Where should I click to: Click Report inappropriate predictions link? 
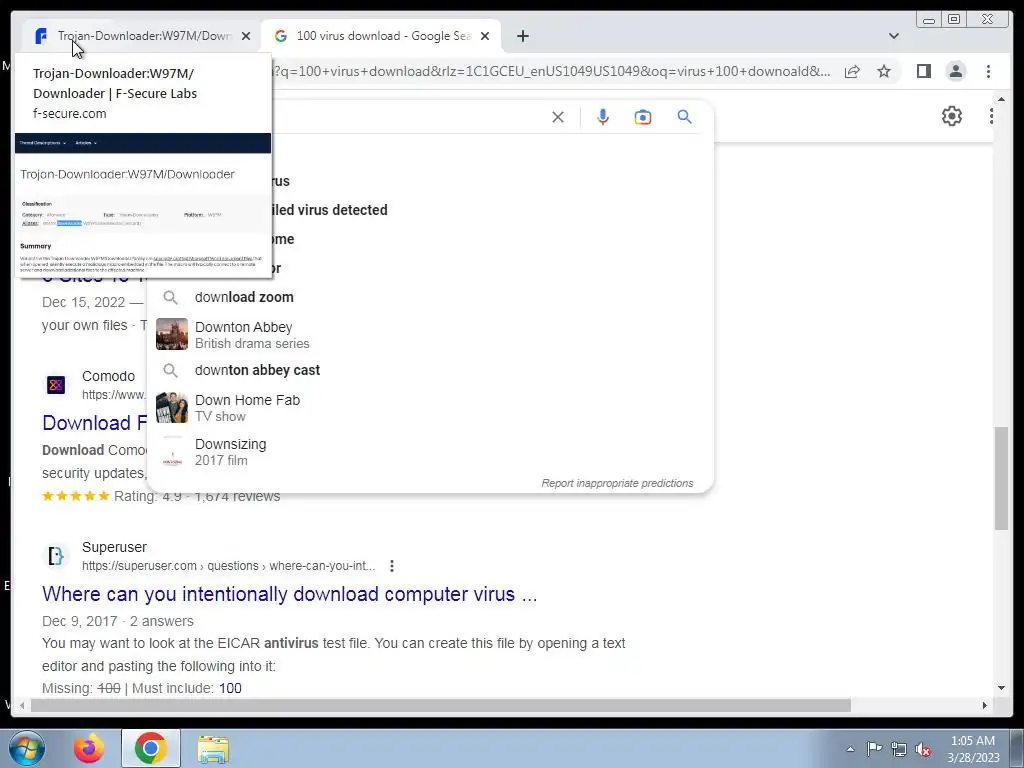tap(617, 483)
